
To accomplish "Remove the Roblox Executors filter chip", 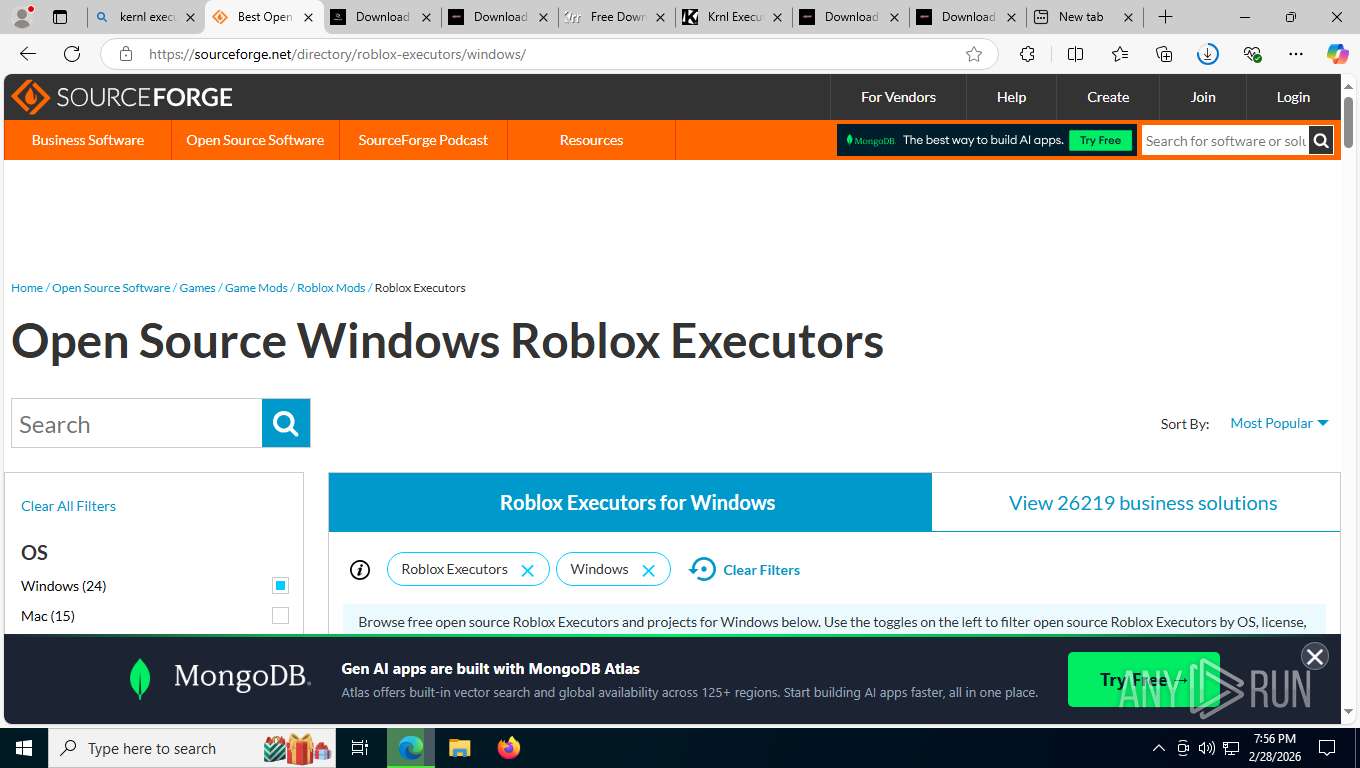I will click(x=528, y=570).
